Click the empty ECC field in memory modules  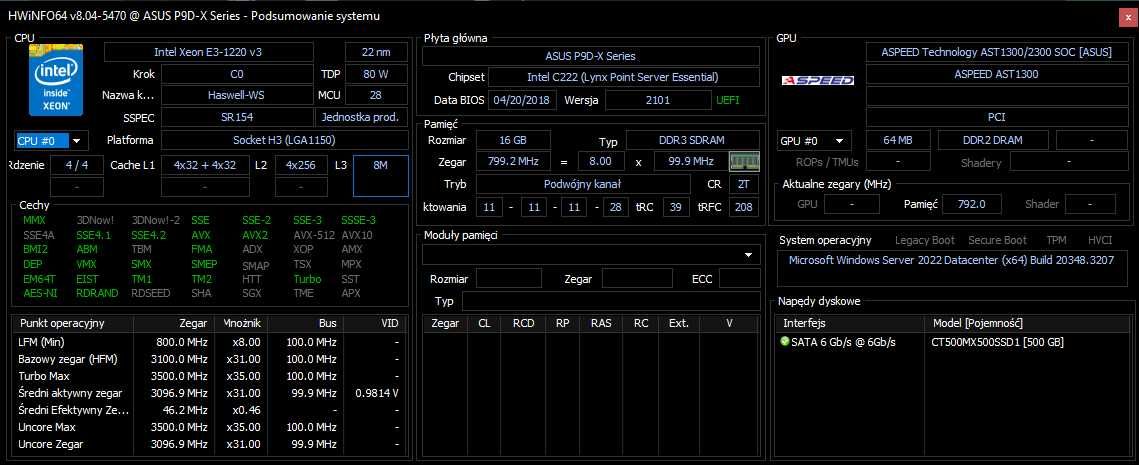(739, 278)
